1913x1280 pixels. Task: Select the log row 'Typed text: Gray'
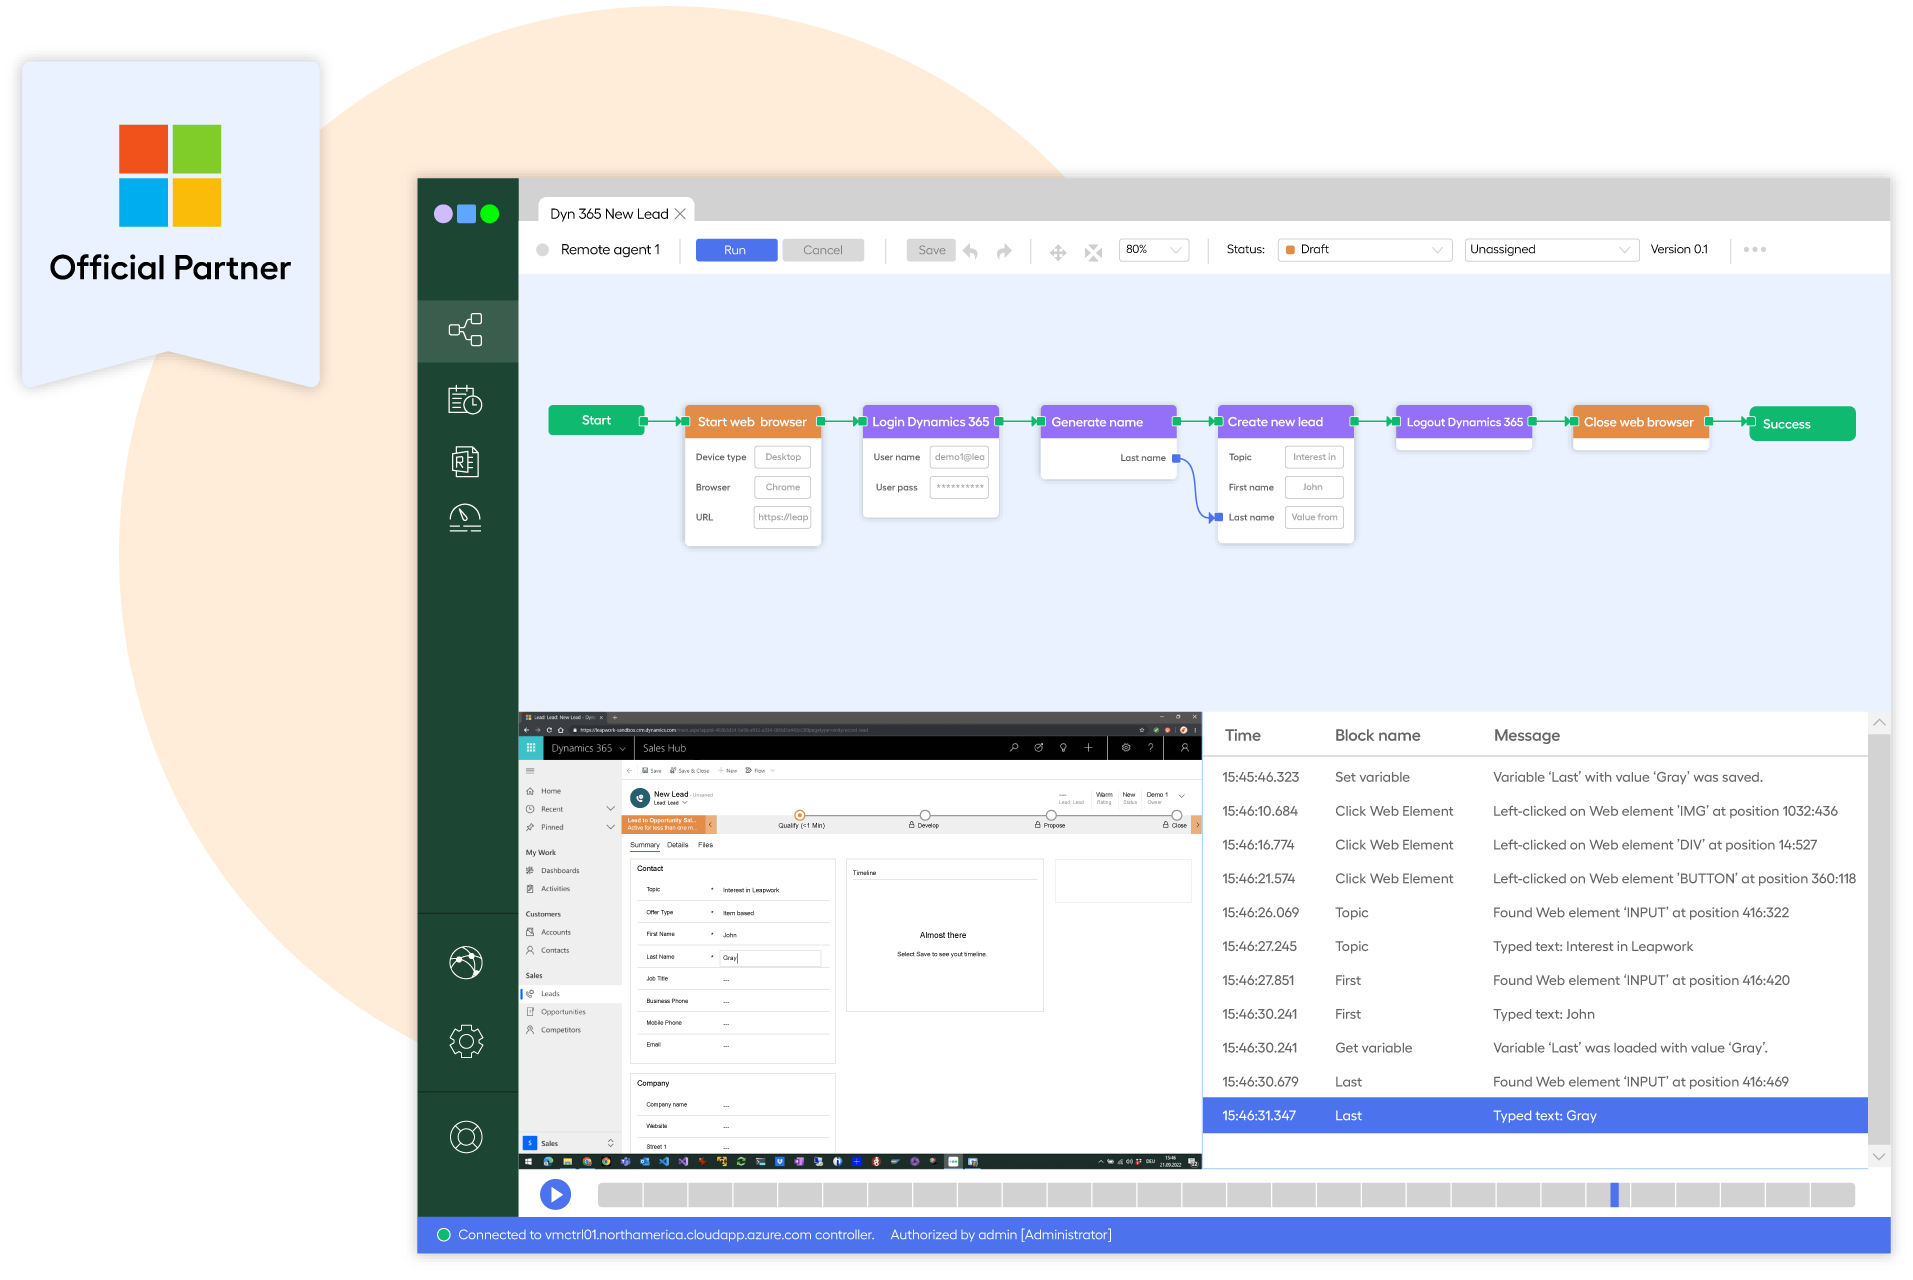[x=1535, y=1116]
